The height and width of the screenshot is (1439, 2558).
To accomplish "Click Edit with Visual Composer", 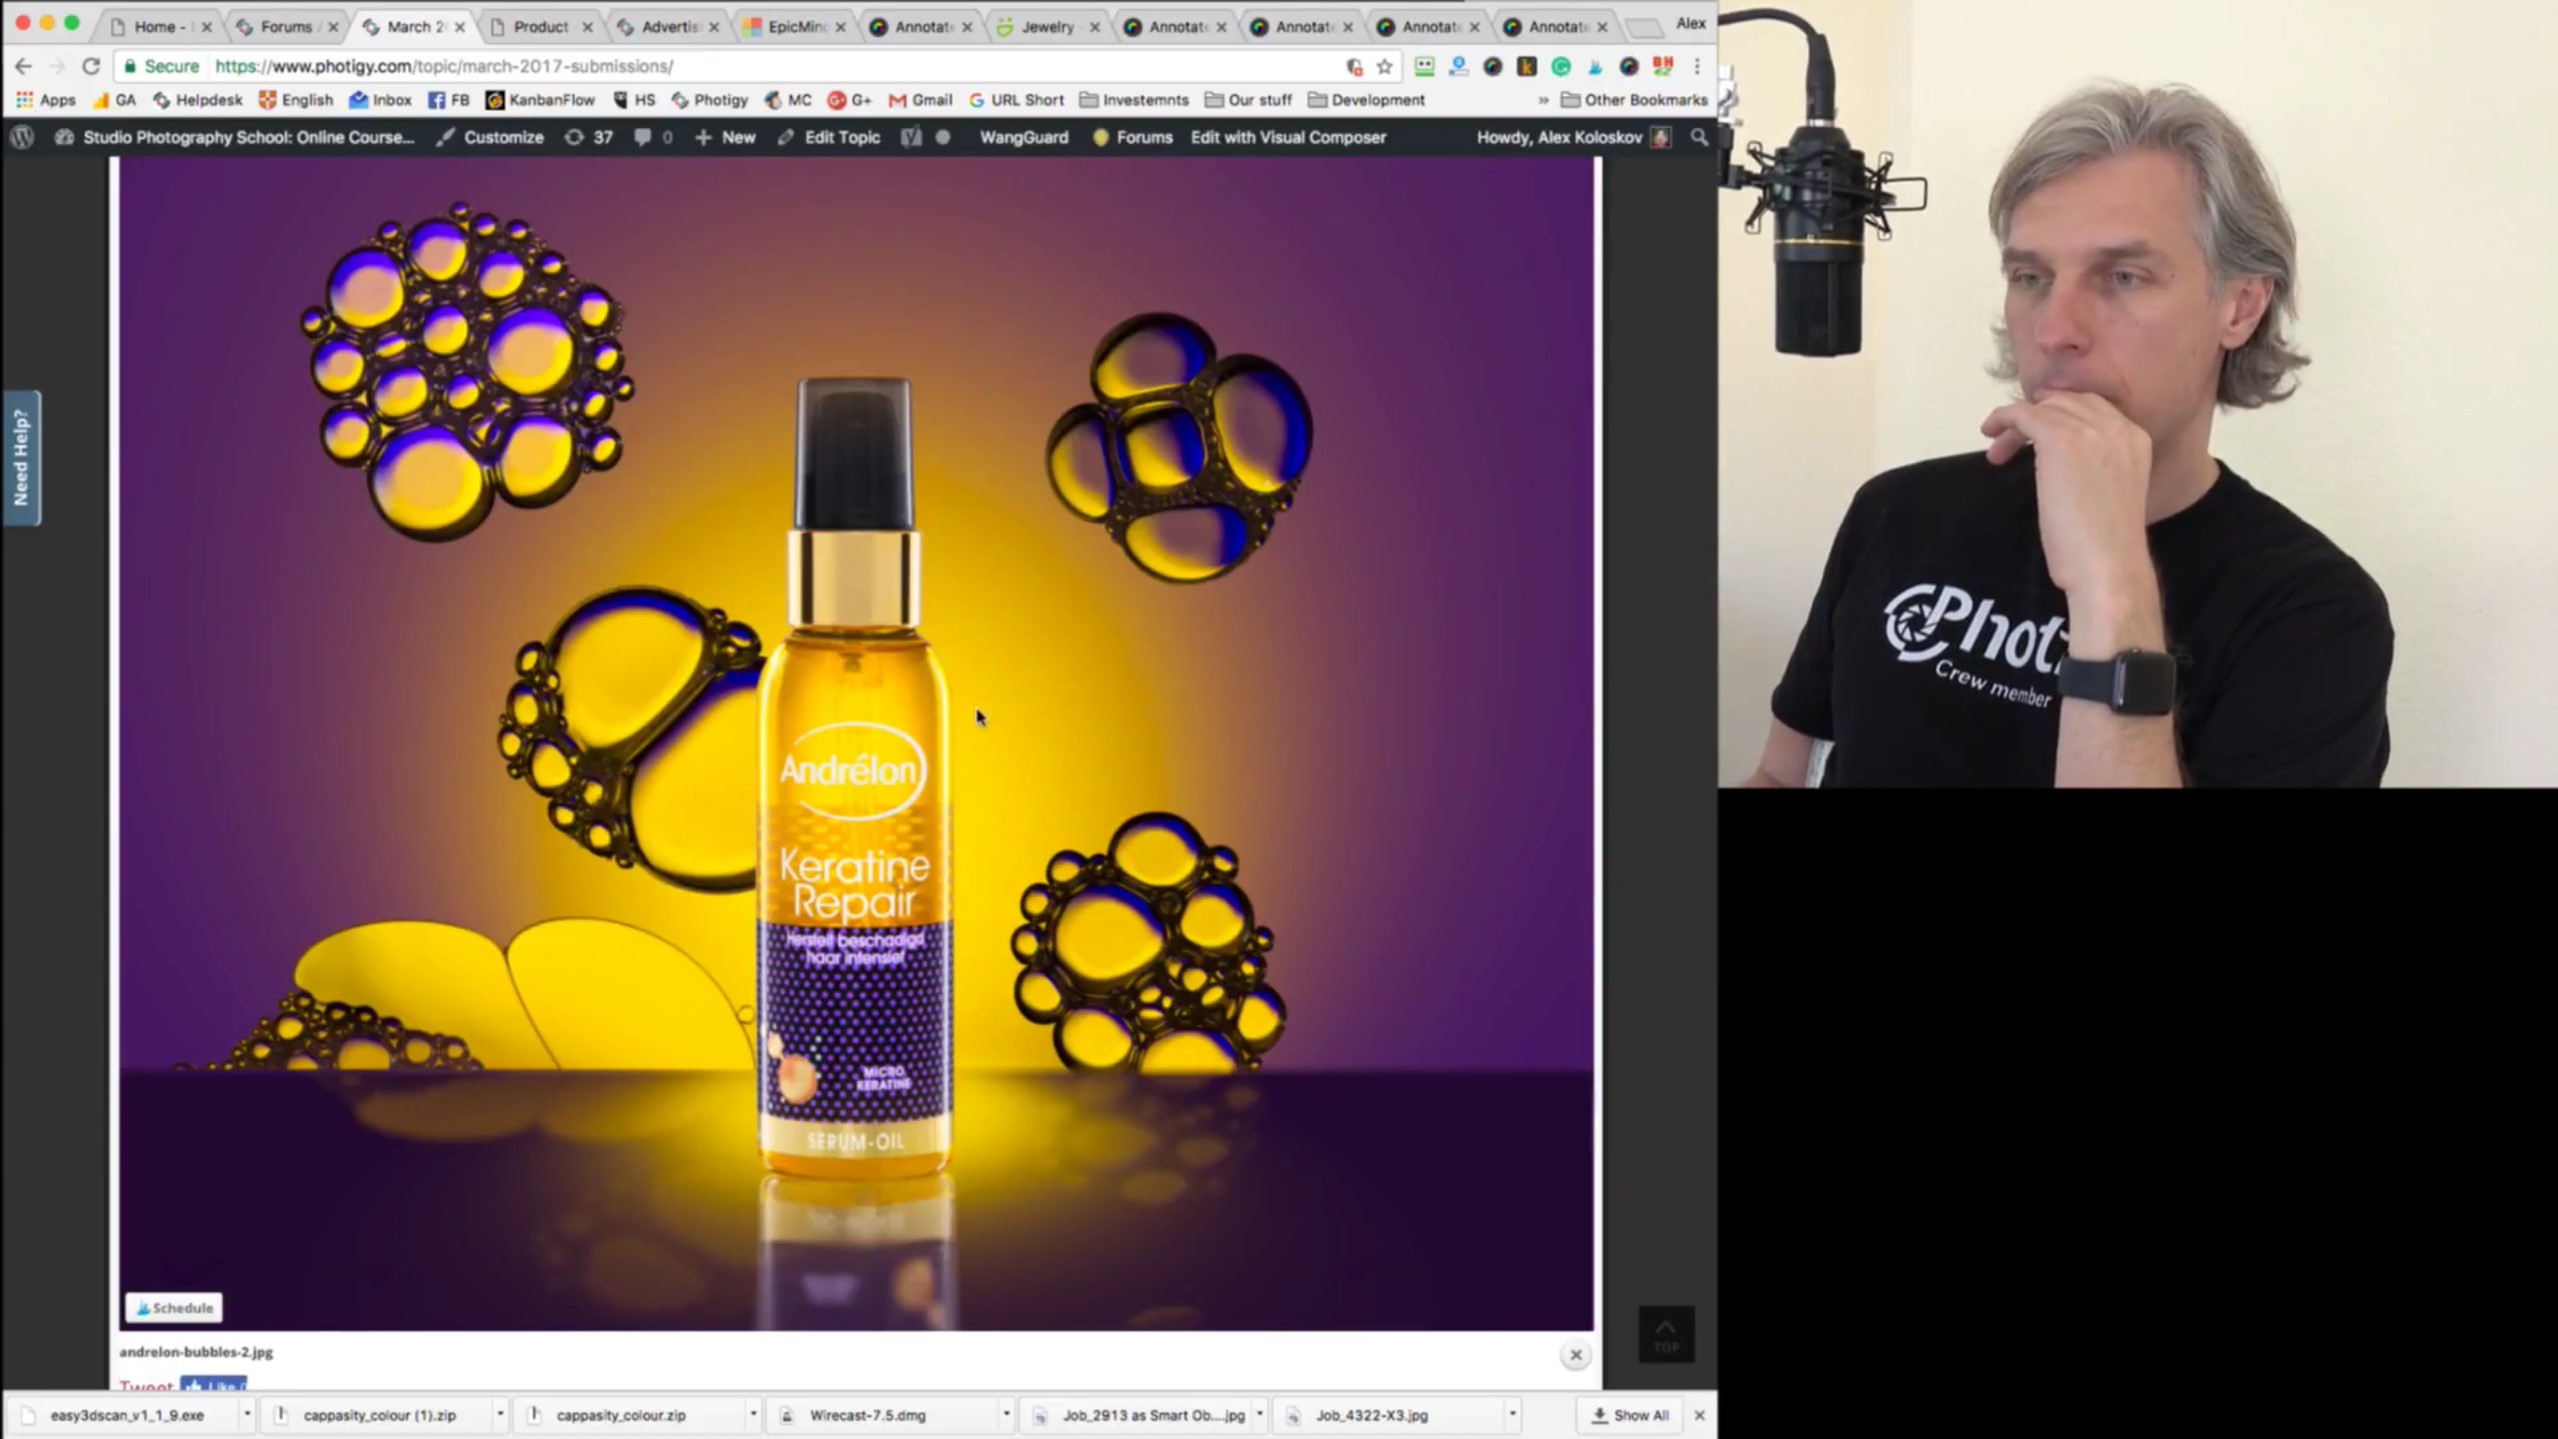I will point(1288,137).
